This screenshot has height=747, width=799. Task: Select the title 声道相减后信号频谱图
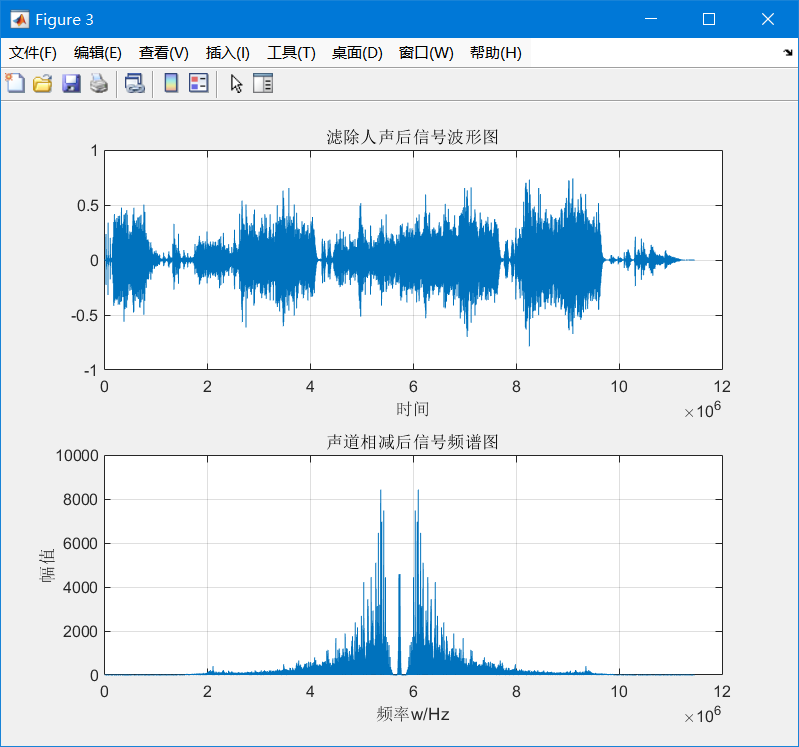click(413, 442)
